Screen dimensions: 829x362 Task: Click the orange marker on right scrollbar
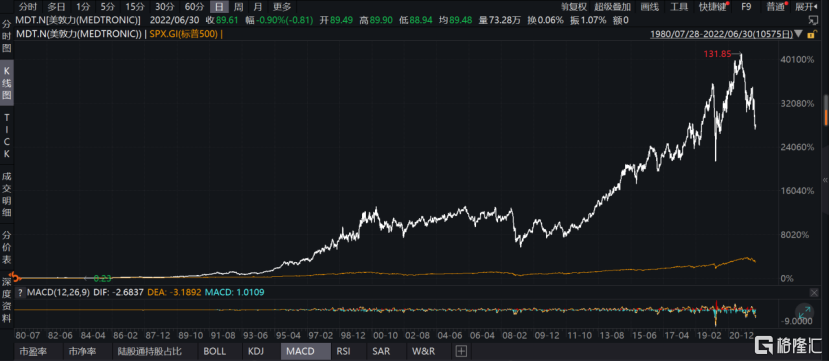coord(826,118)
